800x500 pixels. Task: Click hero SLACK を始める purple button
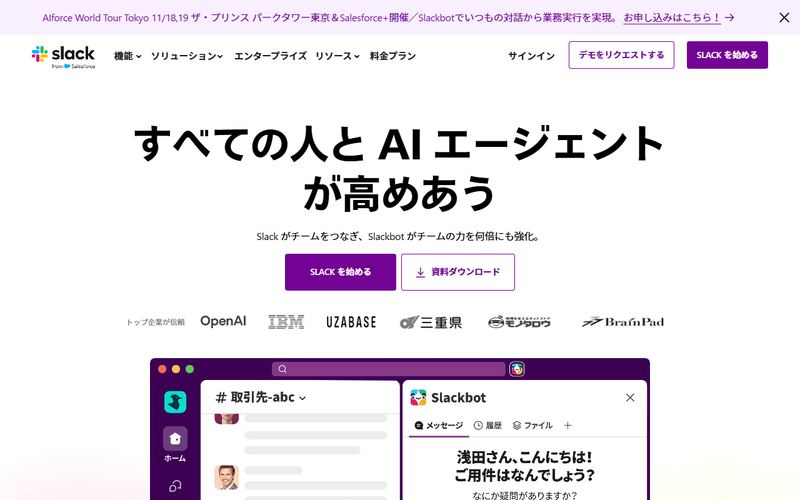click(x=340, y=272)
